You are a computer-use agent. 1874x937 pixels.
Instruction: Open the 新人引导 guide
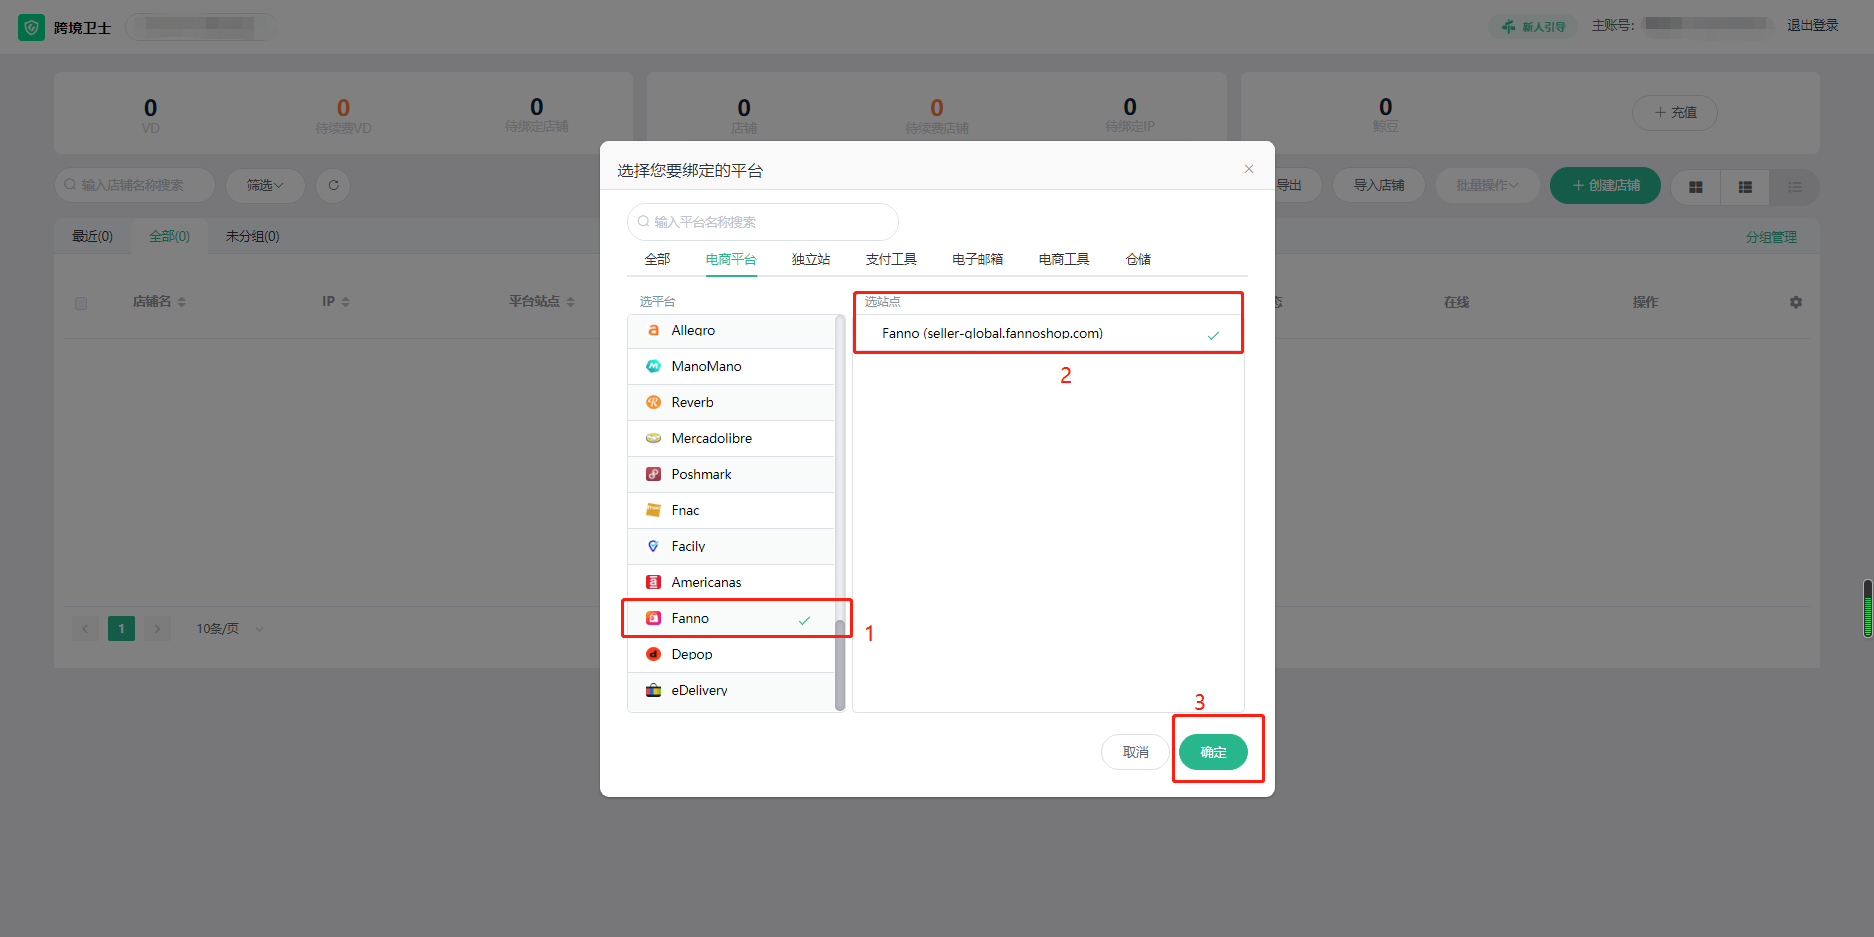[1534, 26]
